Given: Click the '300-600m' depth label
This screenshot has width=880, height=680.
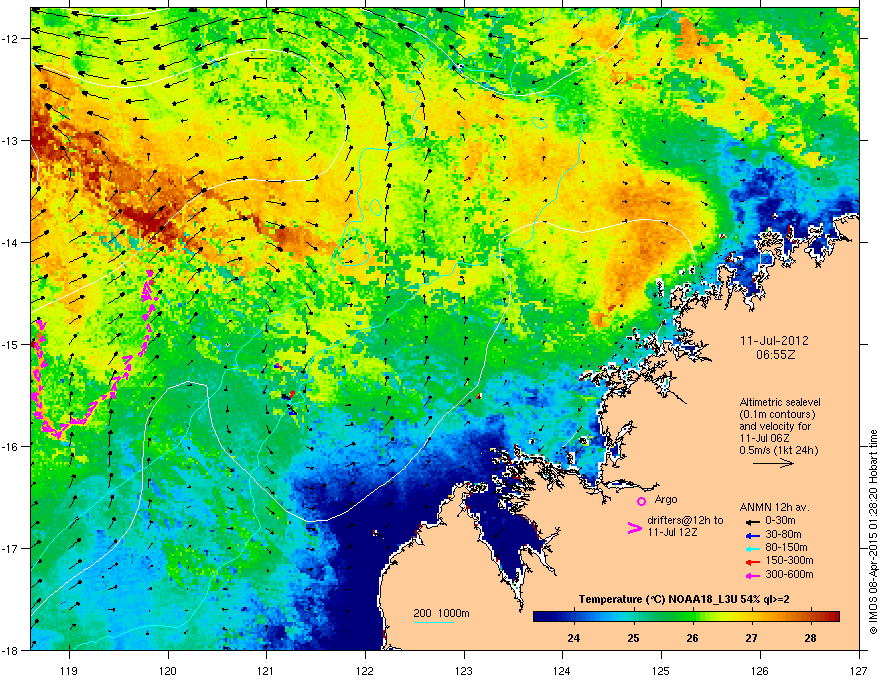Looking at the screenshot, I should (x=789, y=574).
